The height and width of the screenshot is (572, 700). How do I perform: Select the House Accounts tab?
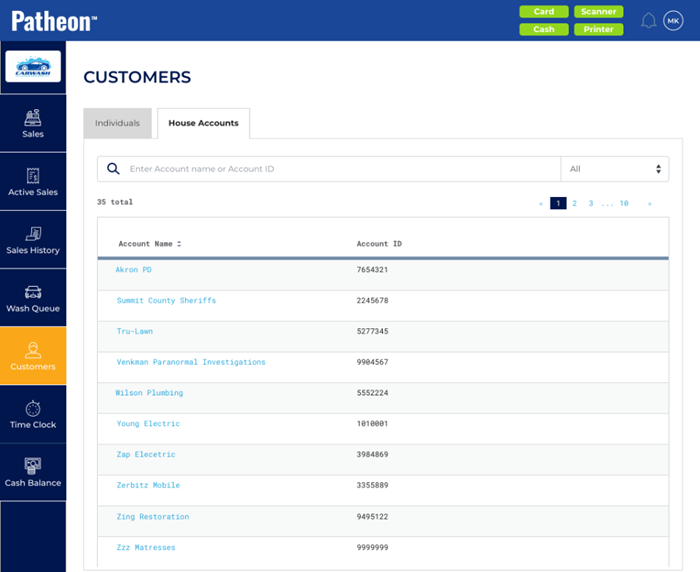(x=203, y=123)
